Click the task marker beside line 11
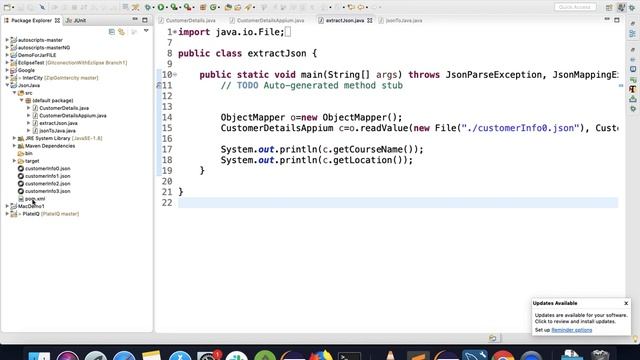 tap(159, 85)
